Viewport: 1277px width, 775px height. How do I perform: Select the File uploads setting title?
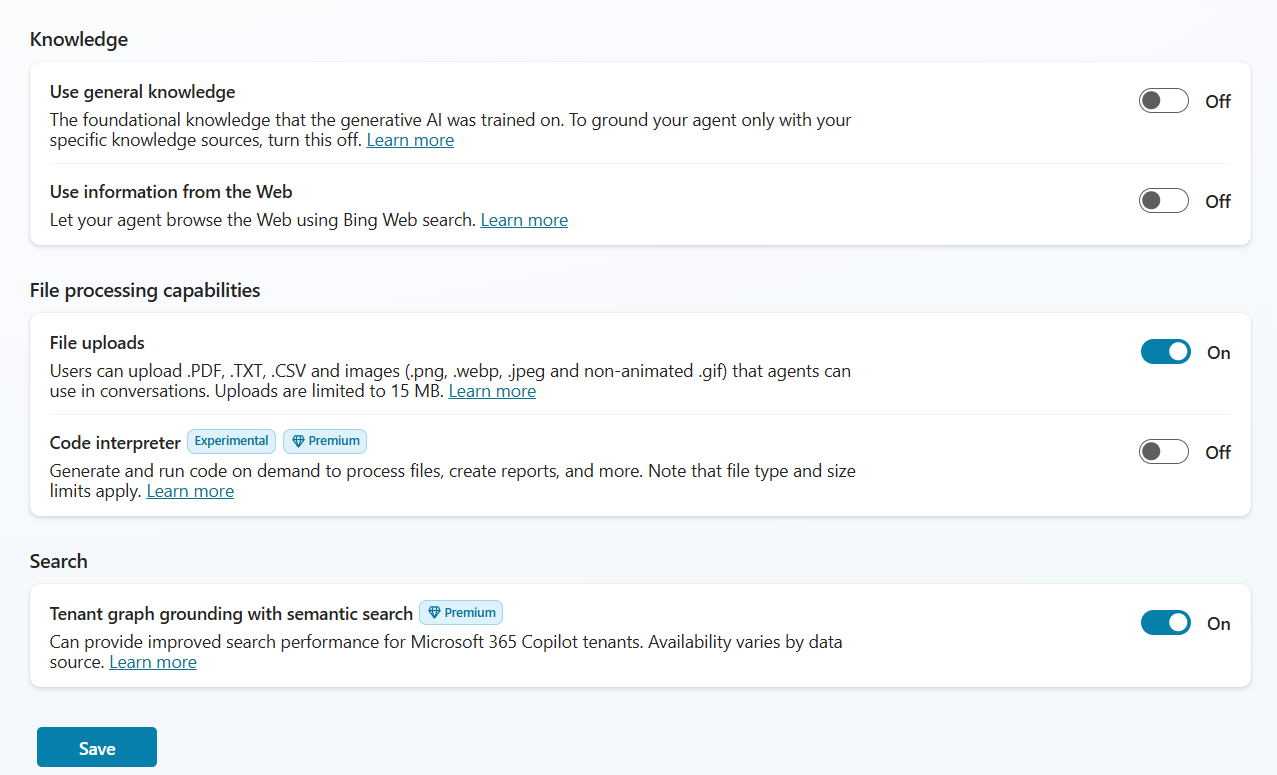[97, 343]
